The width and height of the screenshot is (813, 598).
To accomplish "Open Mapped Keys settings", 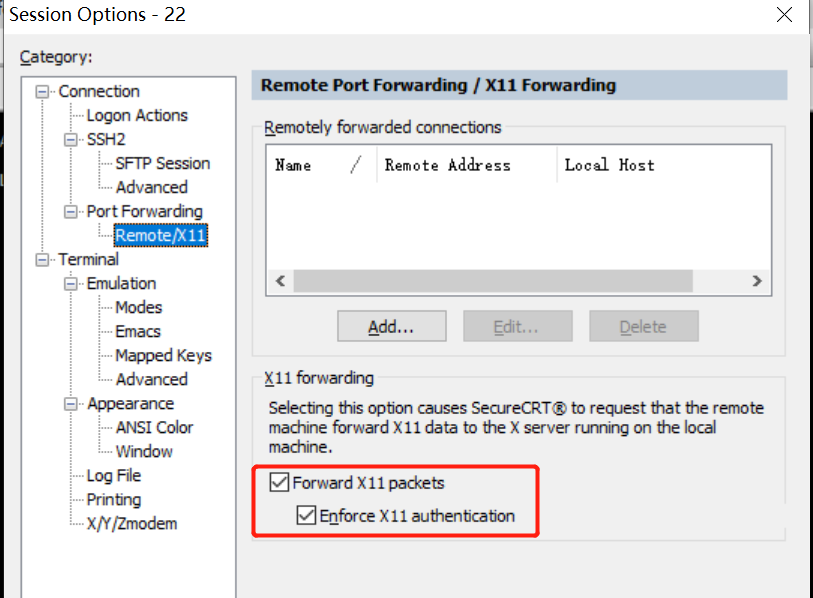I will click(163, 356).
